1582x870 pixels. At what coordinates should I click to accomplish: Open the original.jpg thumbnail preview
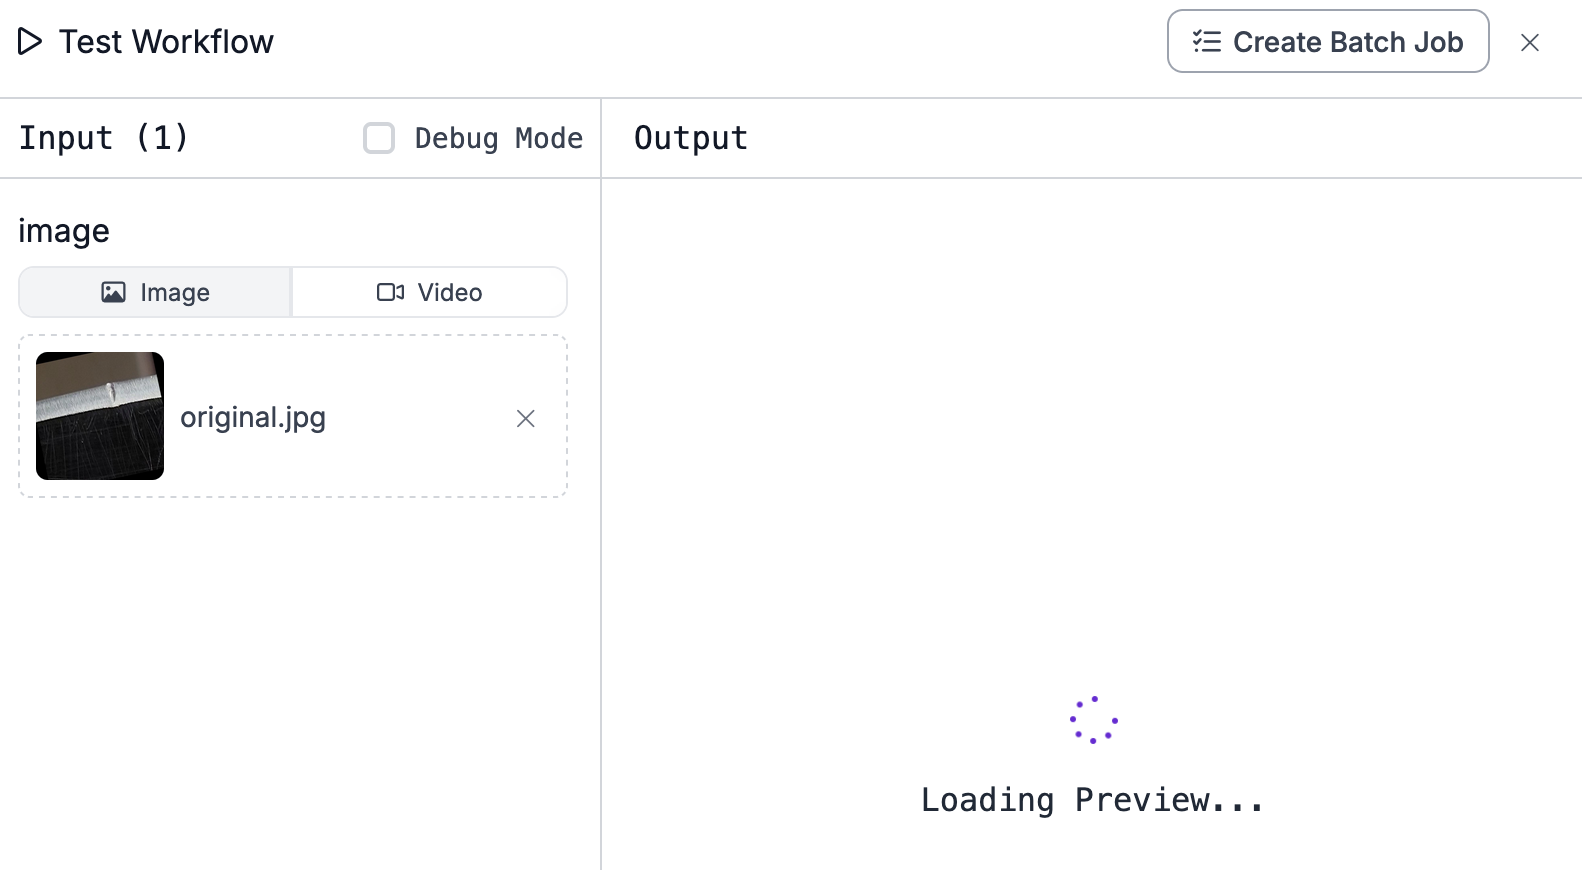point(100,416)
